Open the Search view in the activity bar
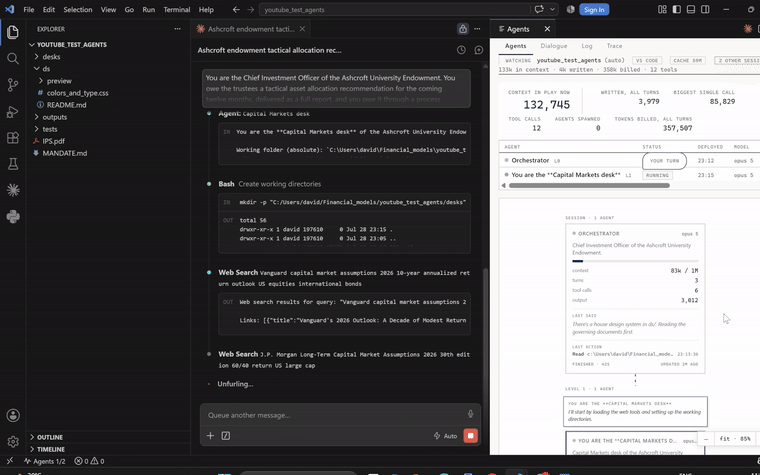The image size is (760, 475). 13,59
